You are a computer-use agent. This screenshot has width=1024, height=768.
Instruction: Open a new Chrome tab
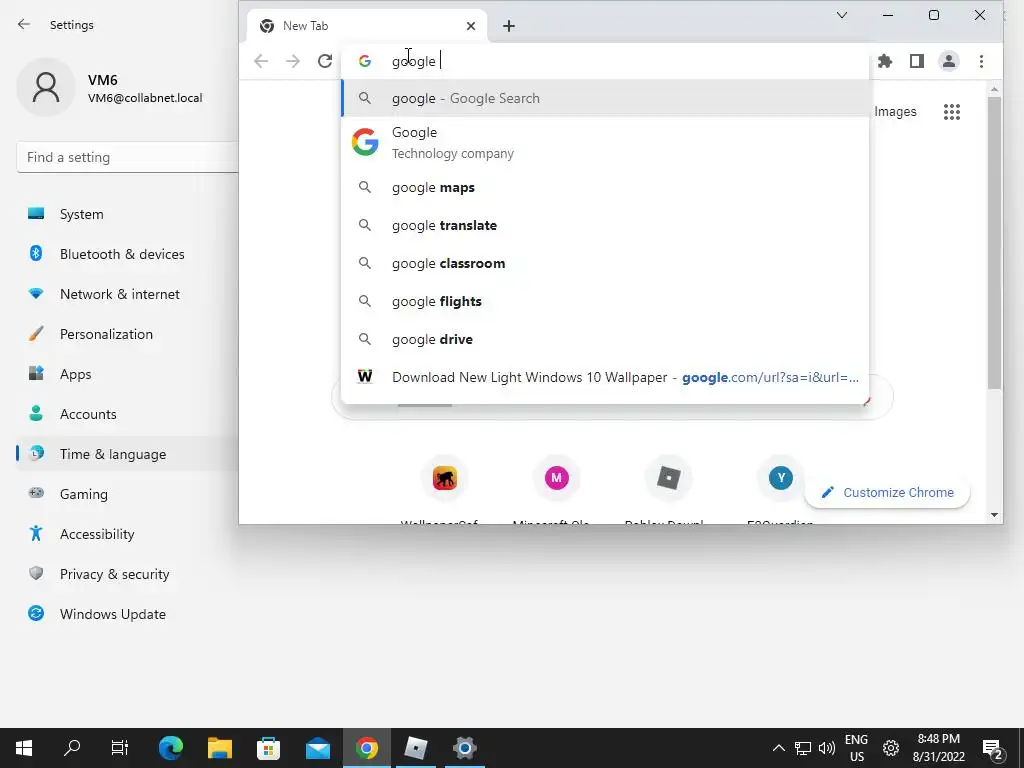pyautogui.click(x=509, y=26)
